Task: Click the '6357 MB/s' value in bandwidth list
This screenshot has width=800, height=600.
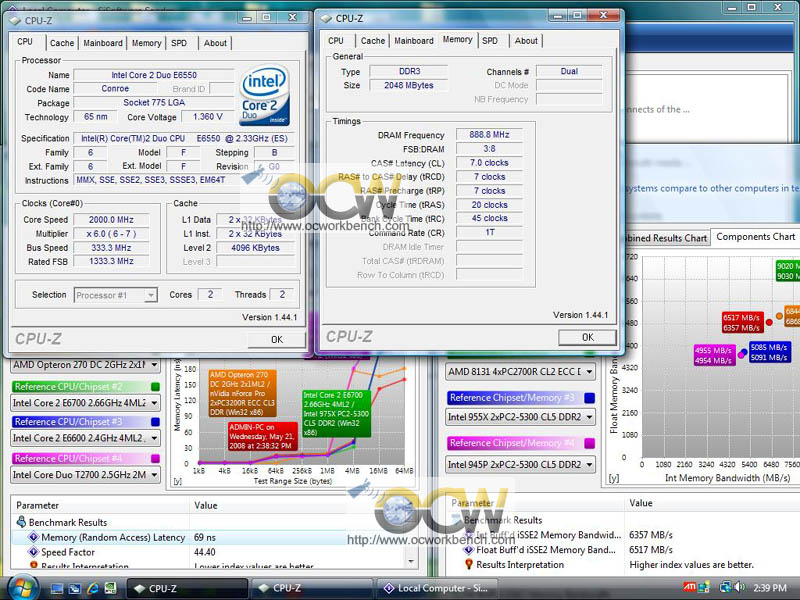Action: coord(651,535)
